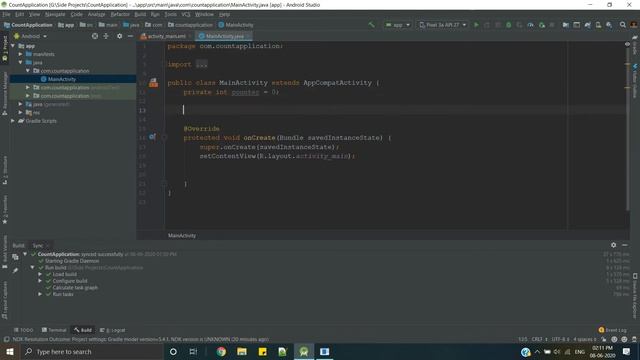Click the date and time in system tray
Screen dimensions: 640x360
point(602,351)
